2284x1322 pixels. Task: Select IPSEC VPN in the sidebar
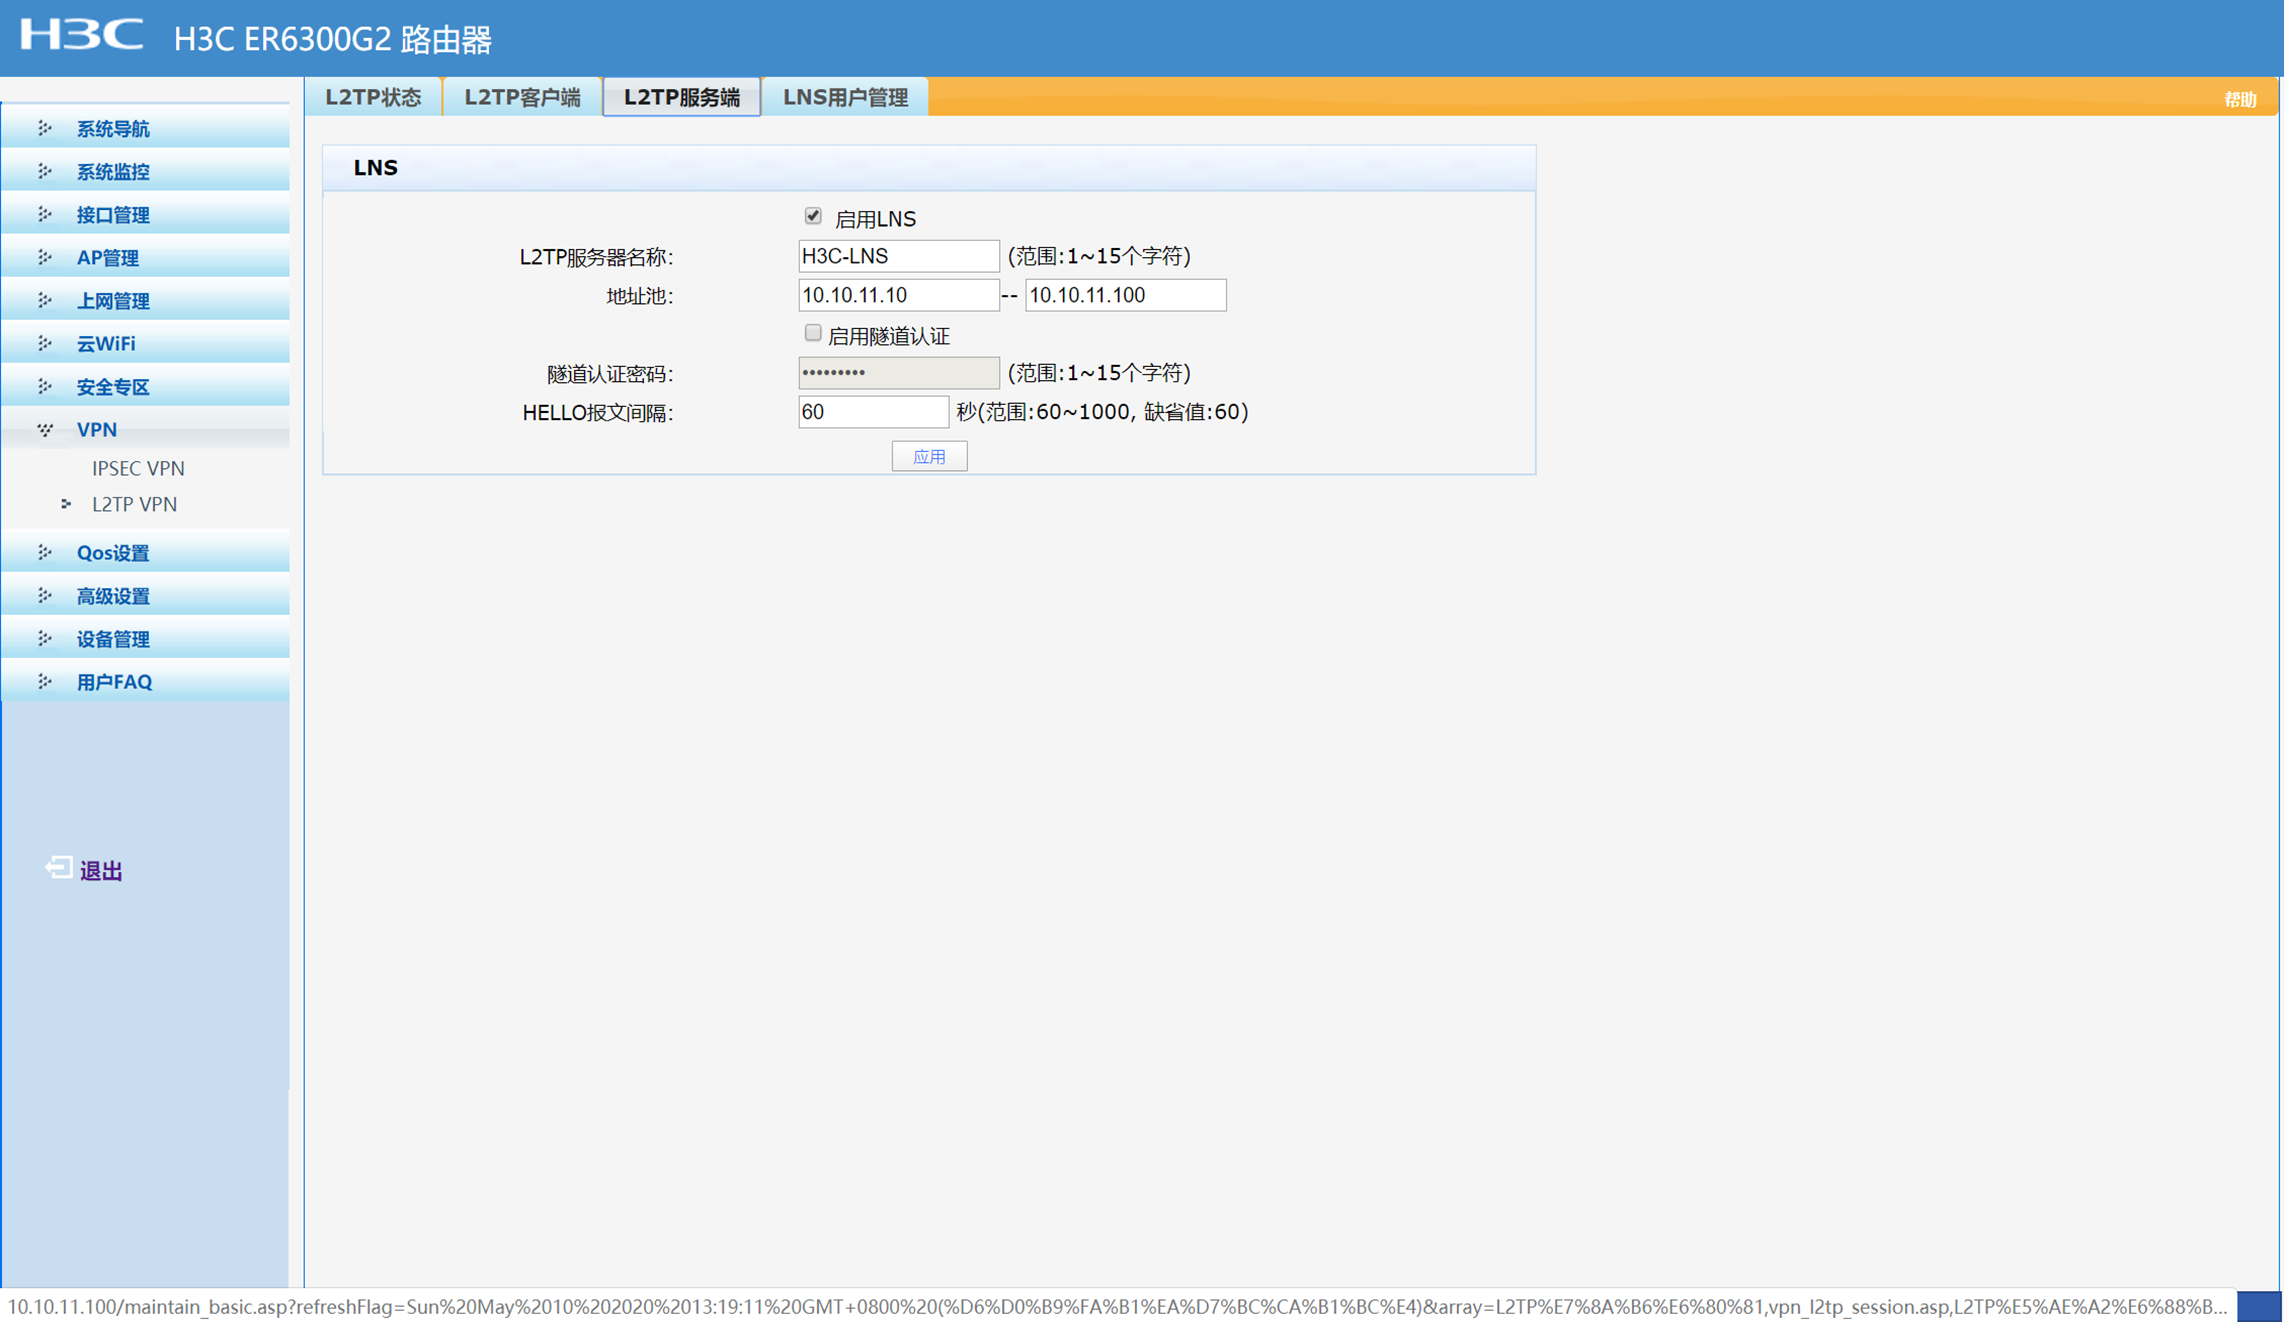(138, 468)
